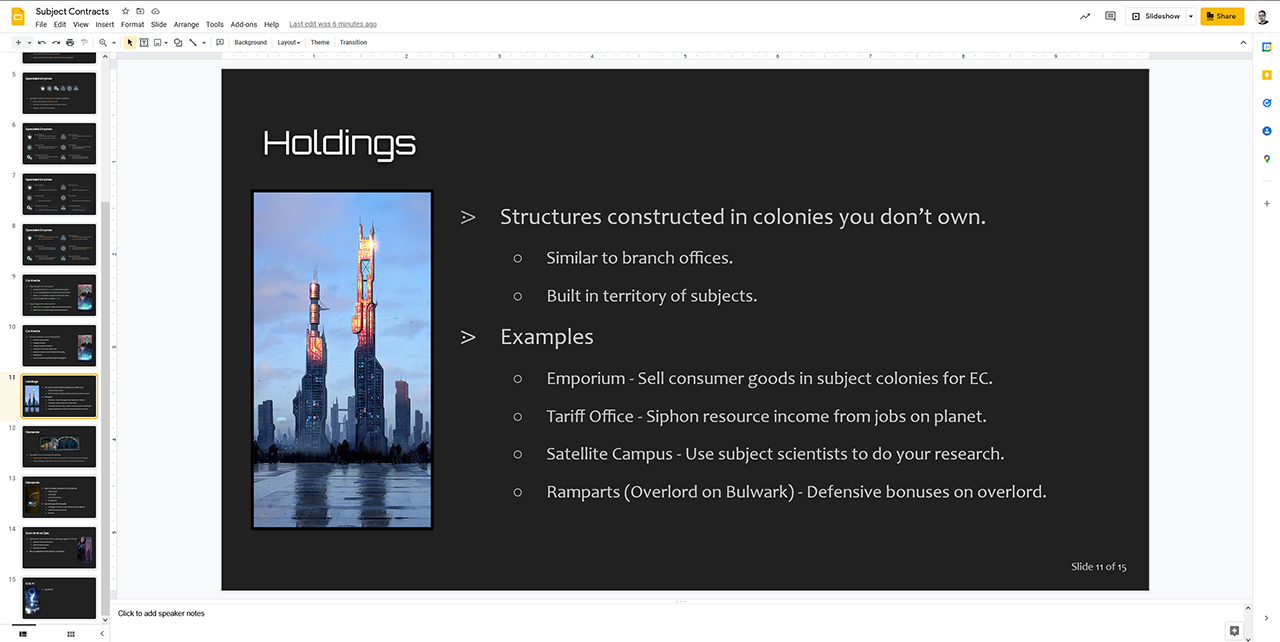Click the Share button
The image size is (1280, 642).
point(1222,16)
